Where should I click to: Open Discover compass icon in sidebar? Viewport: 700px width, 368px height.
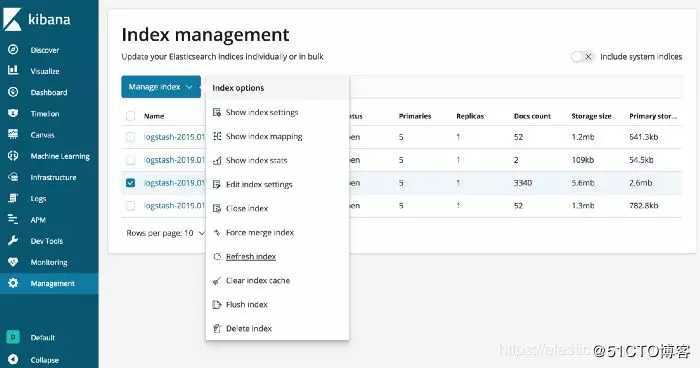pos(13,50)
